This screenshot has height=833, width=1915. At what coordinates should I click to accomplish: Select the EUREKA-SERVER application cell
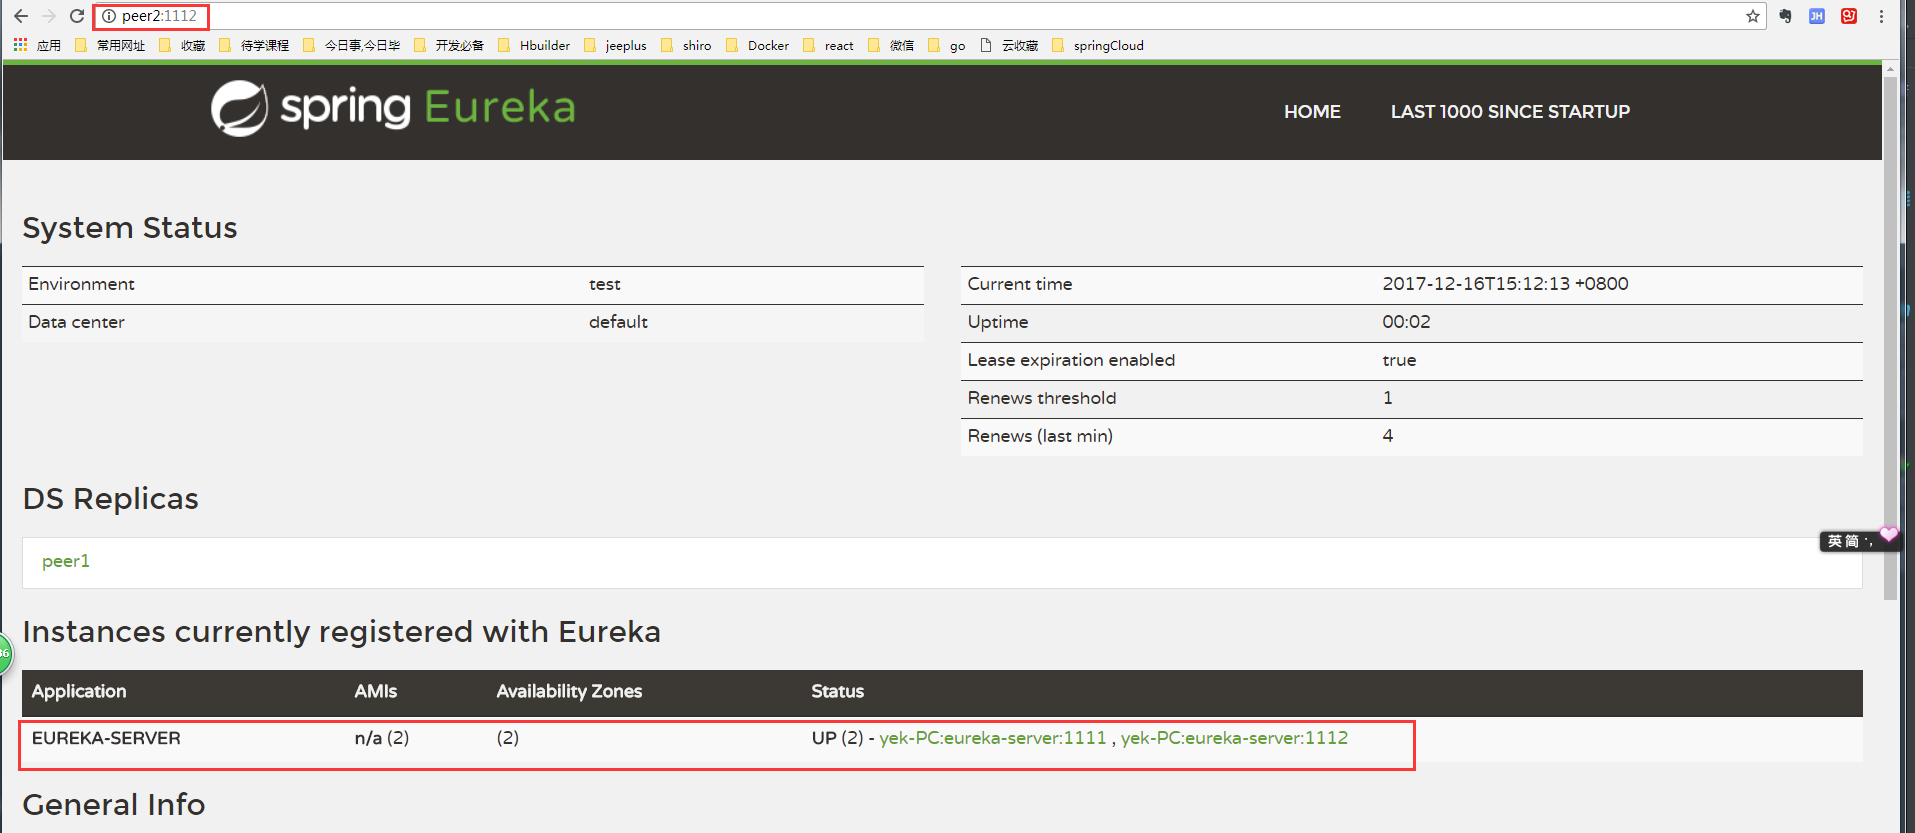pos(106,738)
